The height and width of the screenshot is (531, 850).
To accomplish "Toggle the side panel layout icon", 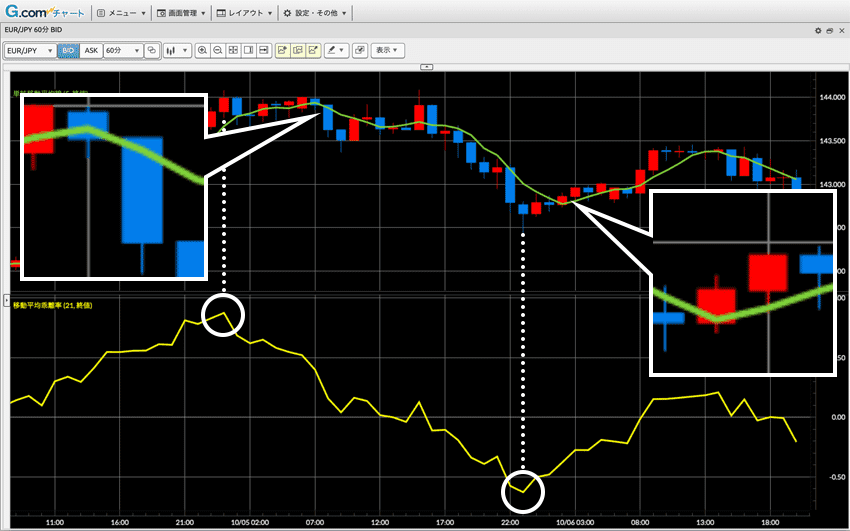I will click(248, 50).
